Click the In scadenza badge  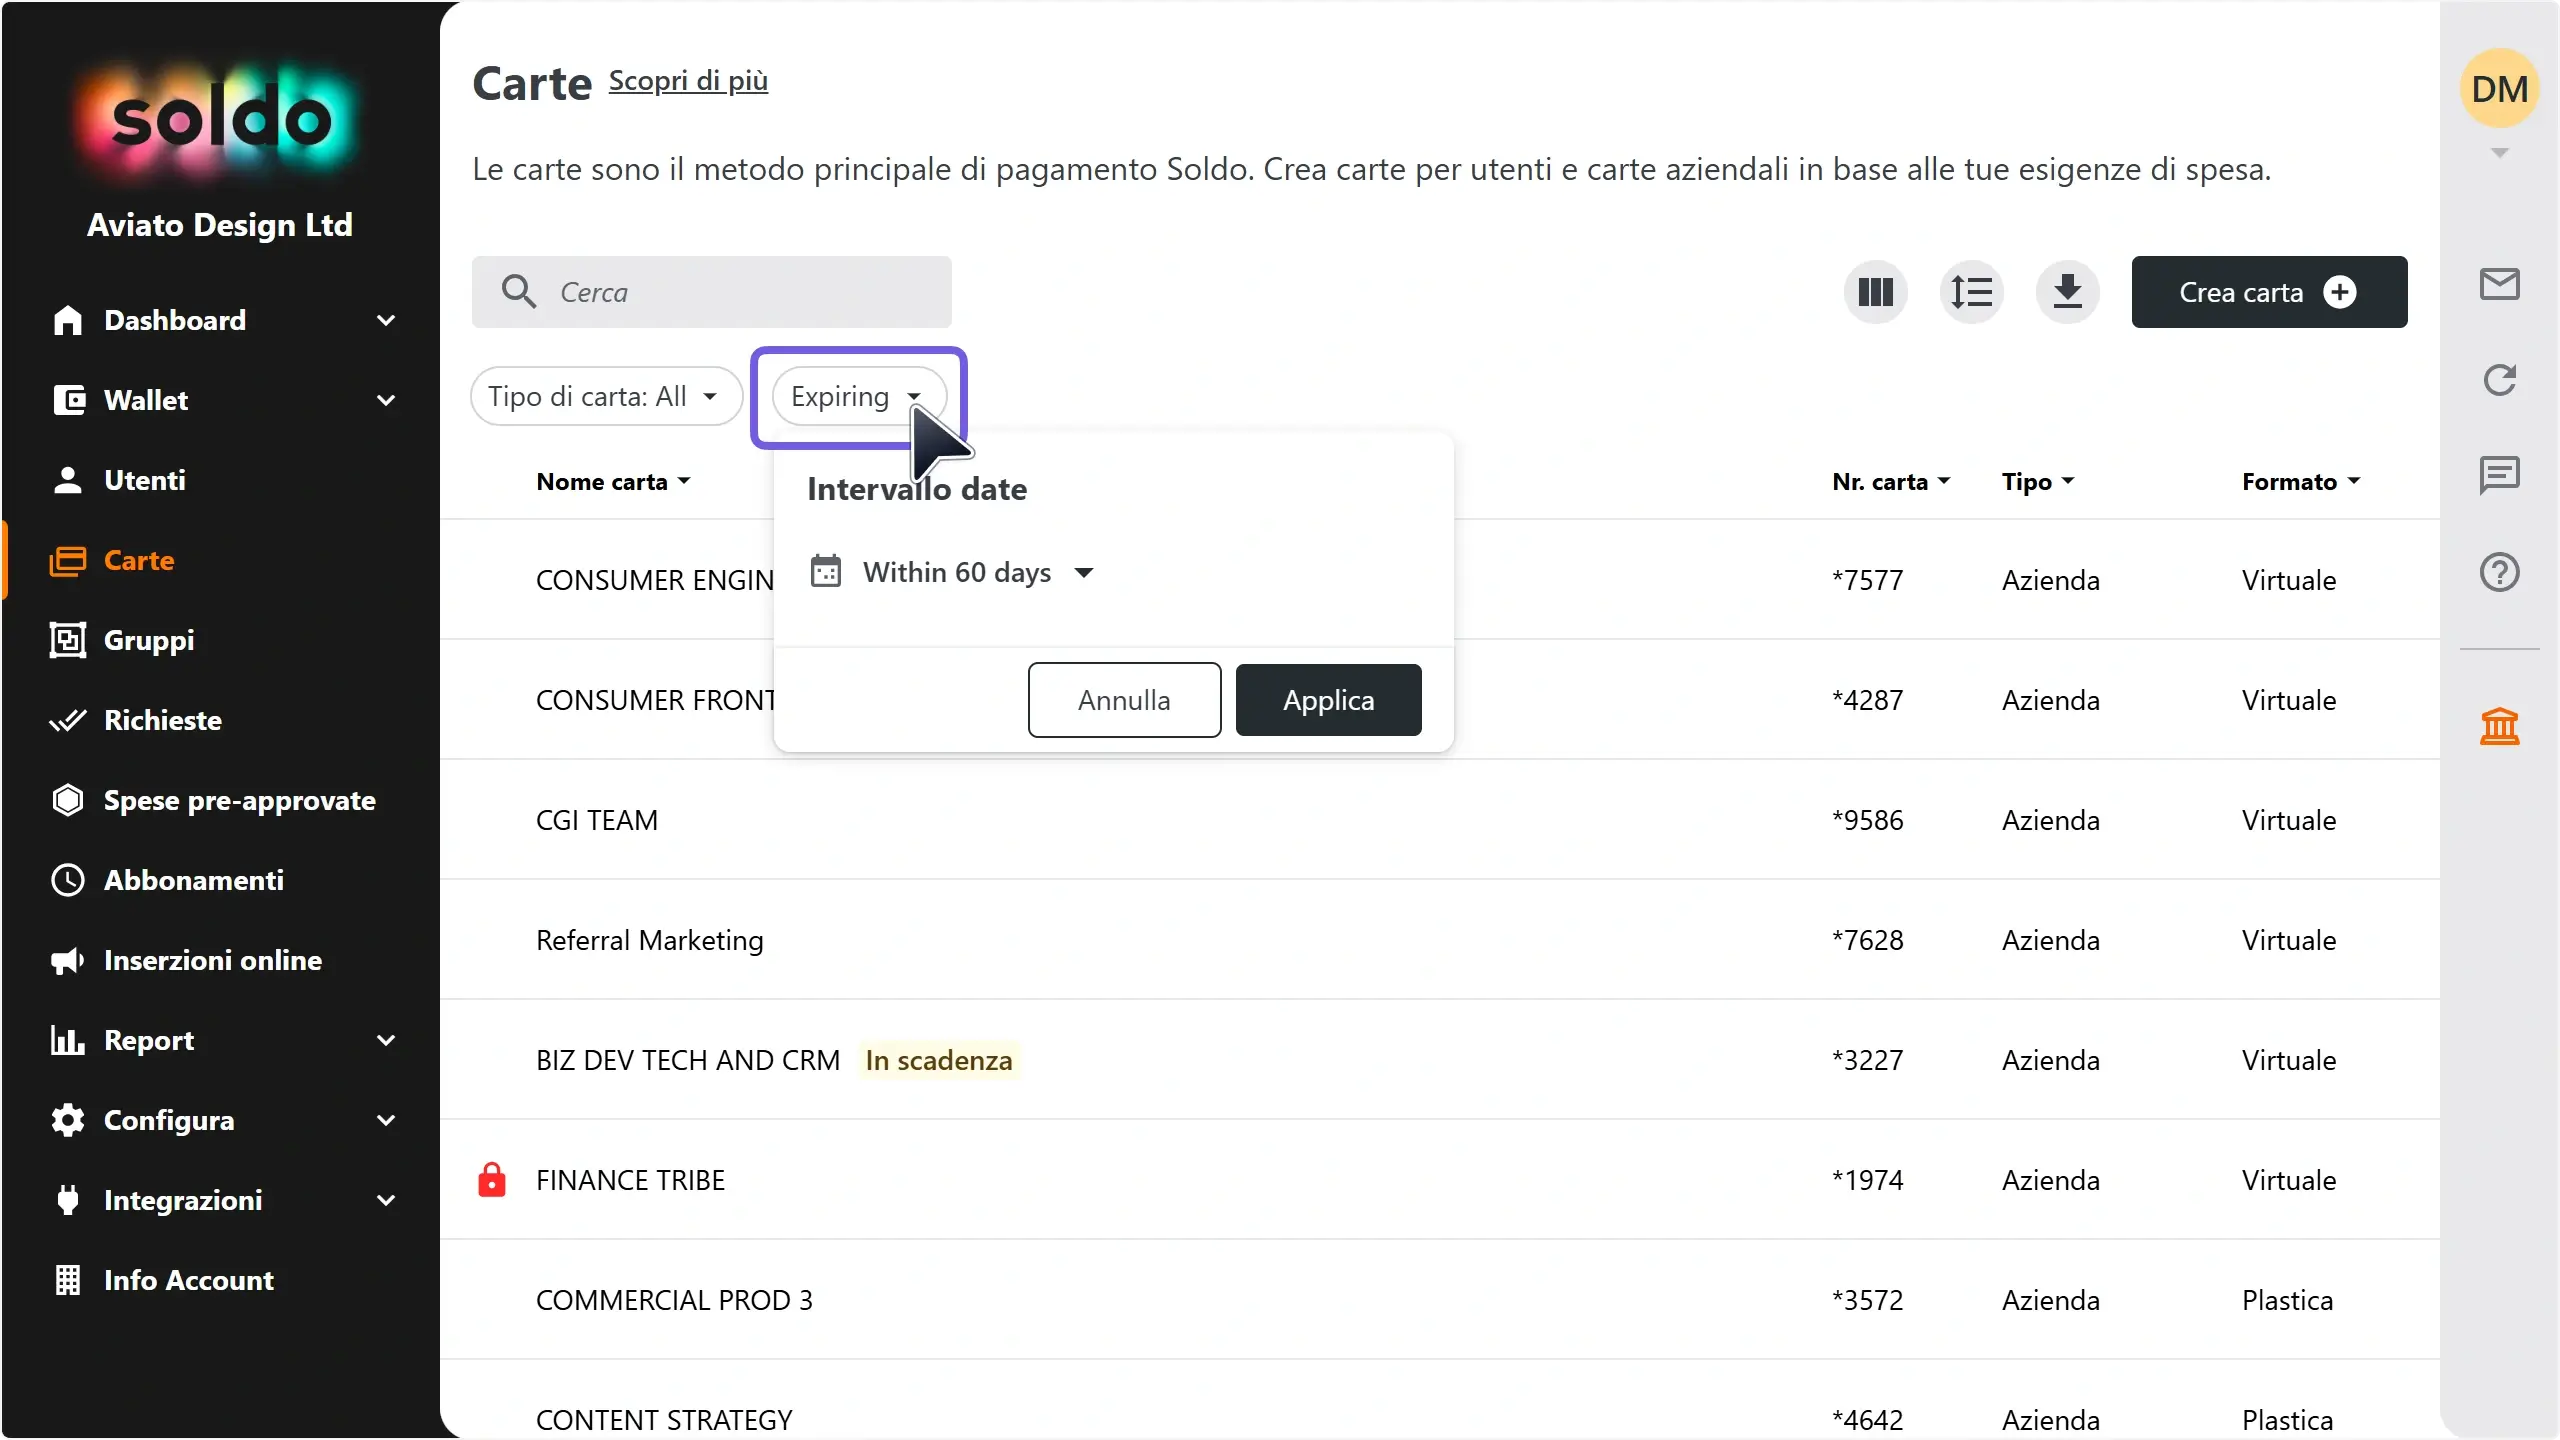(938, 1060)
